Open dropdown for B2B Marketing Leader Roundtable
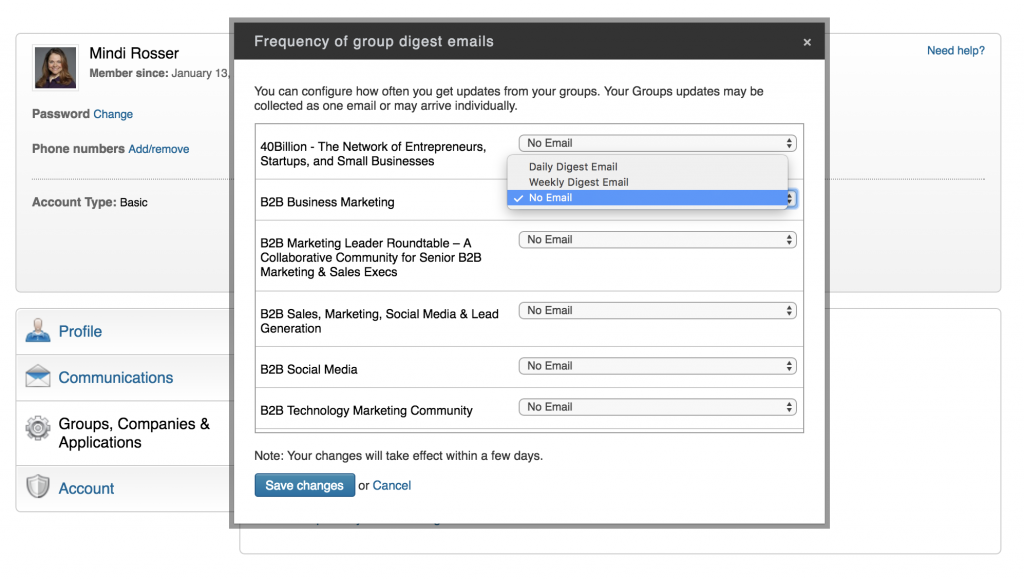The height and width of the screenshot is (579, 1024). pos(655,239)
